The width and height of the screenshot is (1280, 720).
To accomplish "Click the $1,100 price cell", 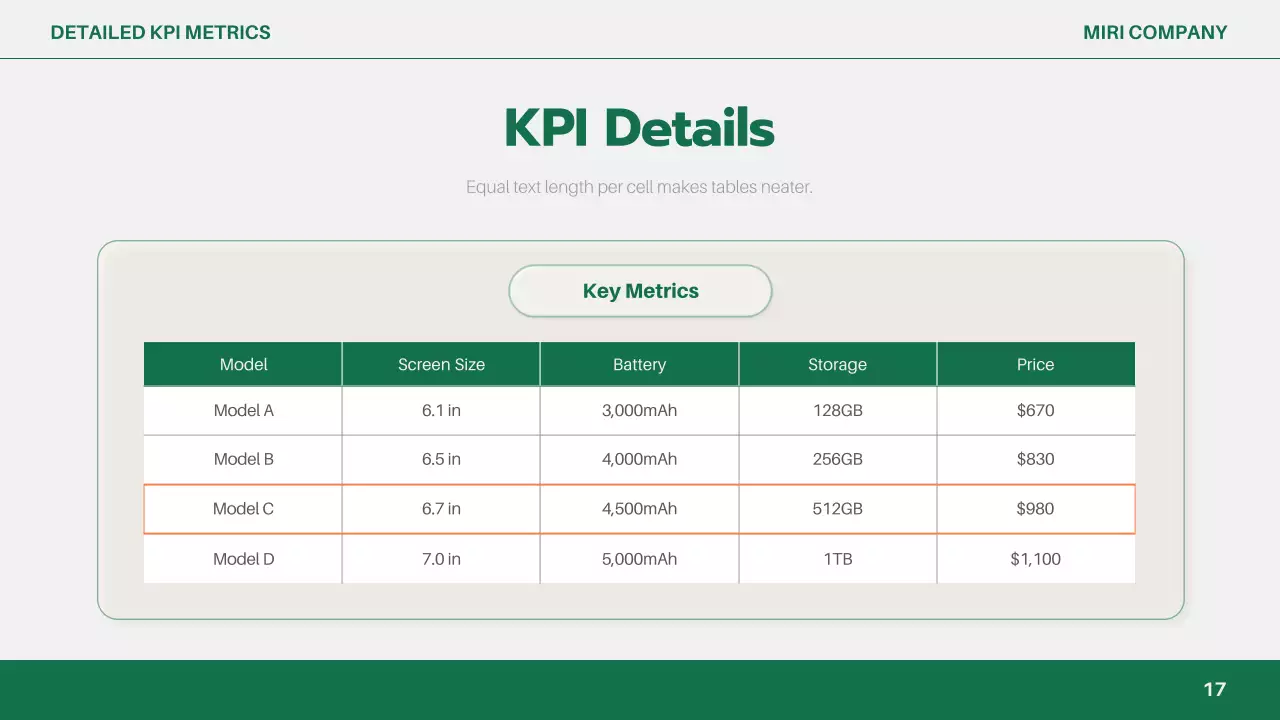I will pyautogui.click(x=1035, y=559).
